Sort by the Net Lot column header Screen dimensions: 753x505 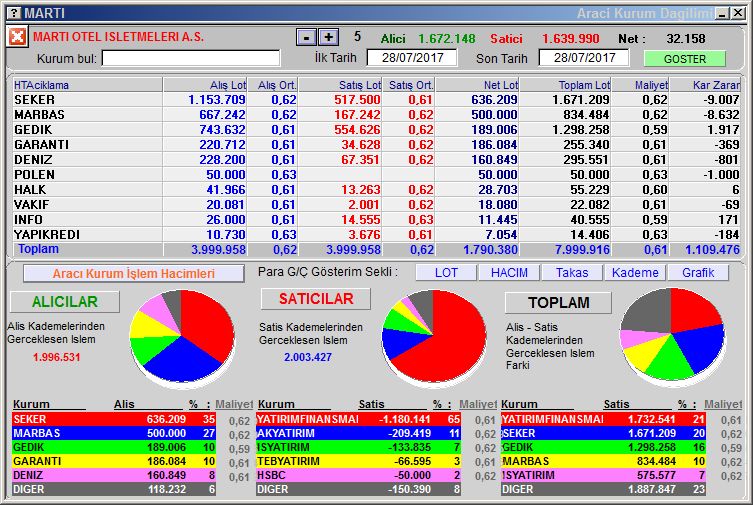click(477, 85)
